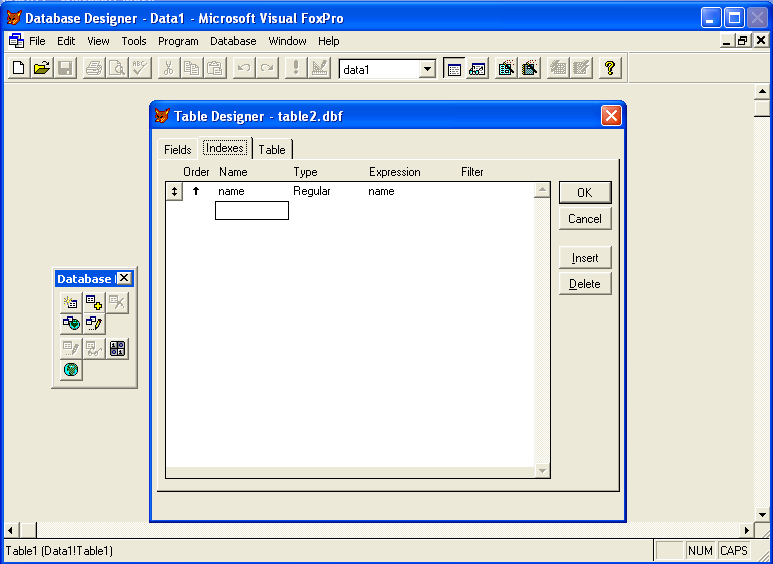Click the empty index Name input box
773x564 pixels.
[x=252, y=211]
